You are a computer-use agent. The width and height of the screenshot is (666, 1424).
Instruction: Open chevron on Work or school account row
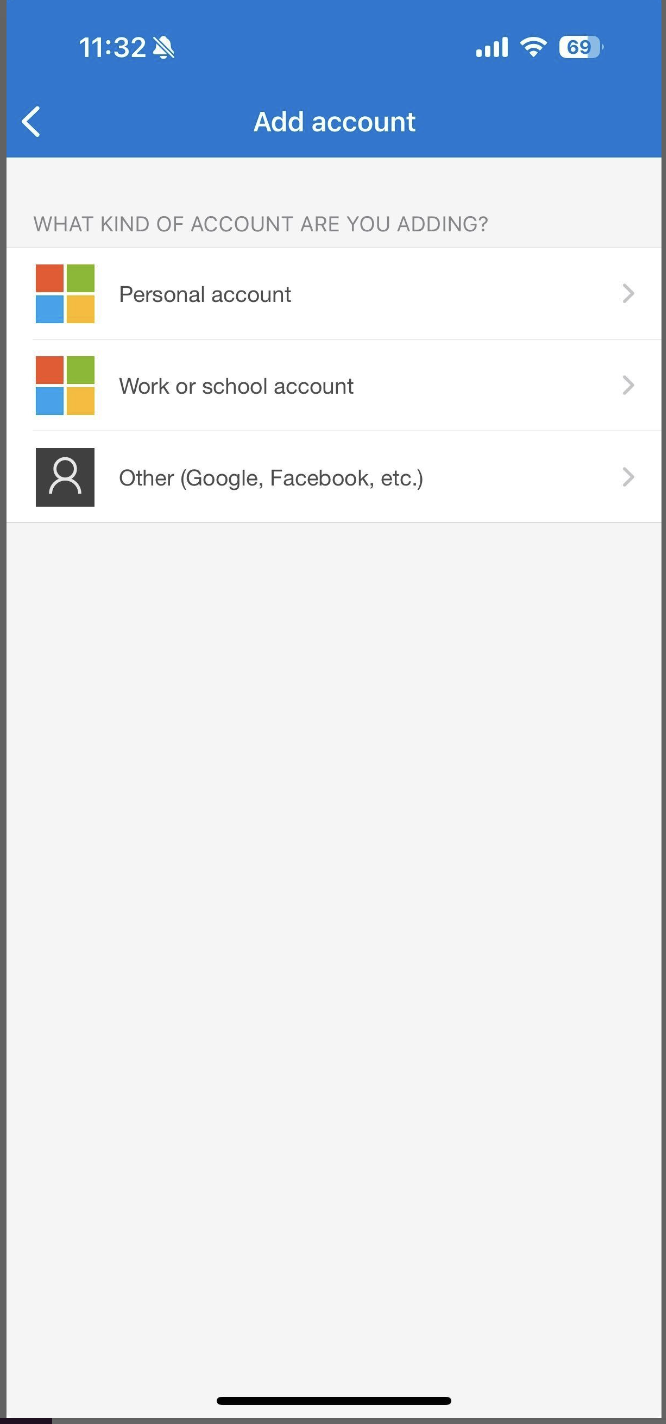pos(628,385)
